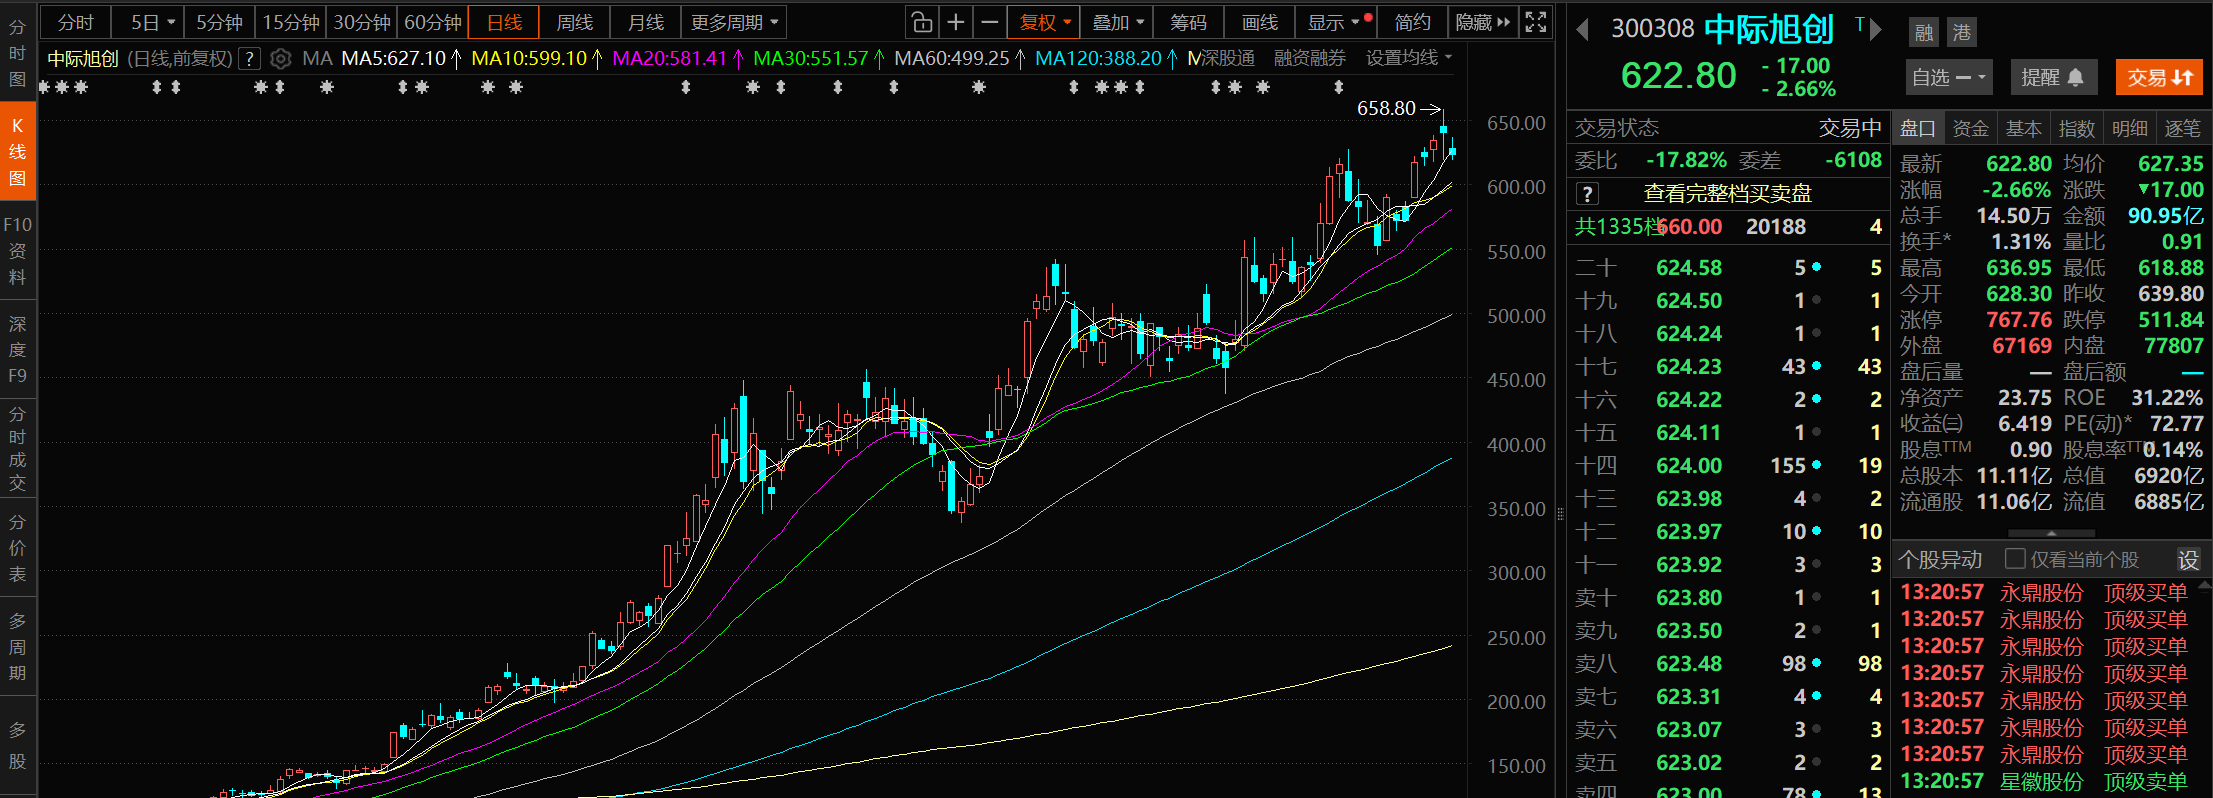
Task: Enable 仅看当前个股 checkbox
Action: (2016, 559)
